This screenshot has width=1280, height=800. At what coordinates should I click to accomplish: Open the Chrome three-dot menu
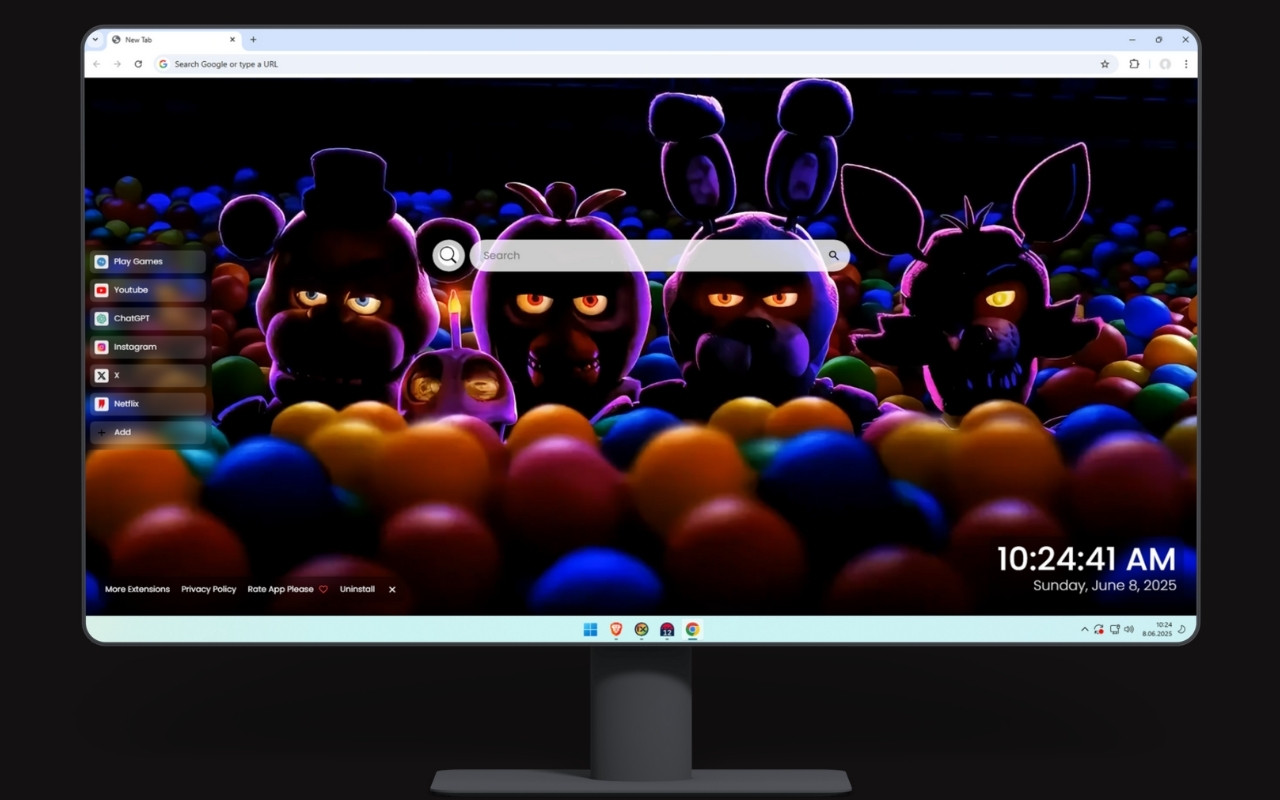coord(1186,64)
